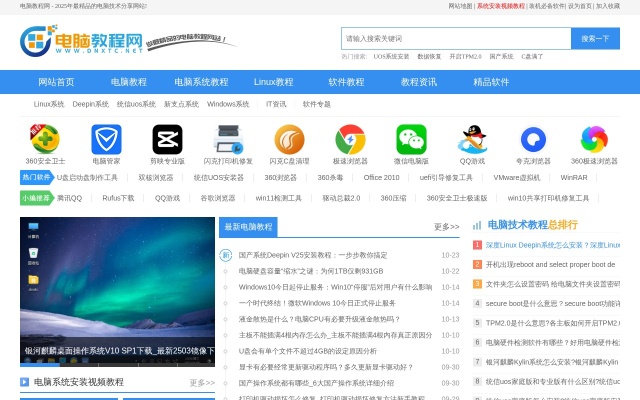
Task: Click the 360安全卫士 icon
Action: click(45, 139)
